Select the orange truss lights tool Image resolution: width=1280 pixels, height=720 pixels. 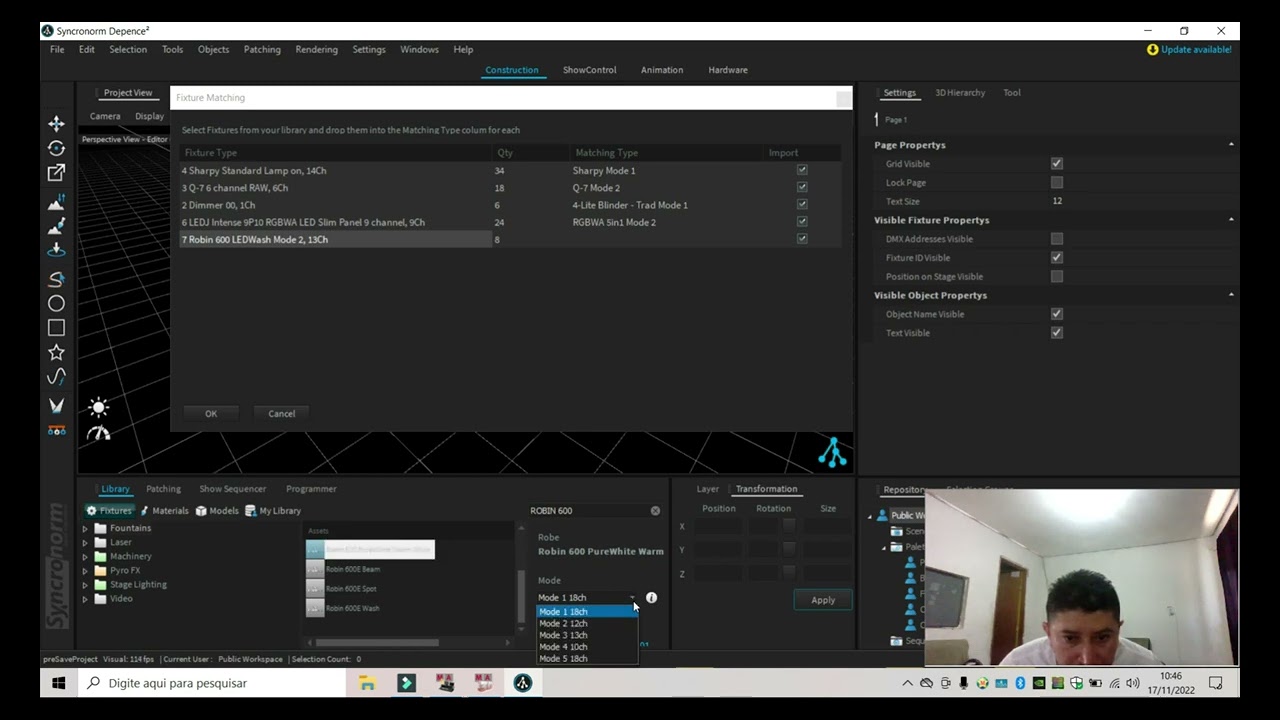click(x=56, y=430)
